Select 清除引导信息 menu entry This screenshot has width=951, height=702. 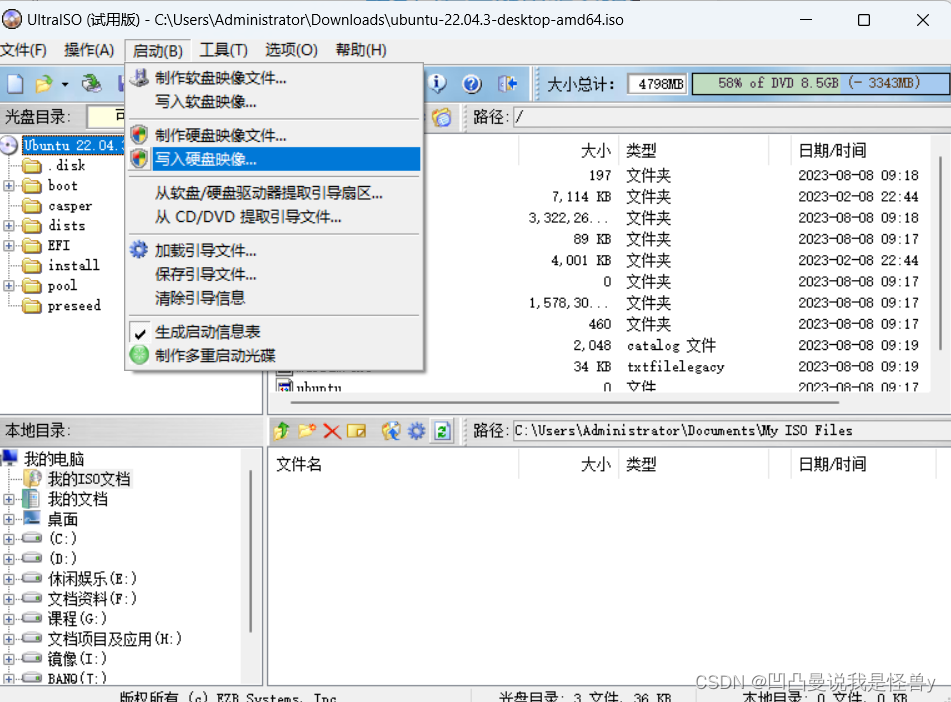pyautogui.click(x=275, y=298)
